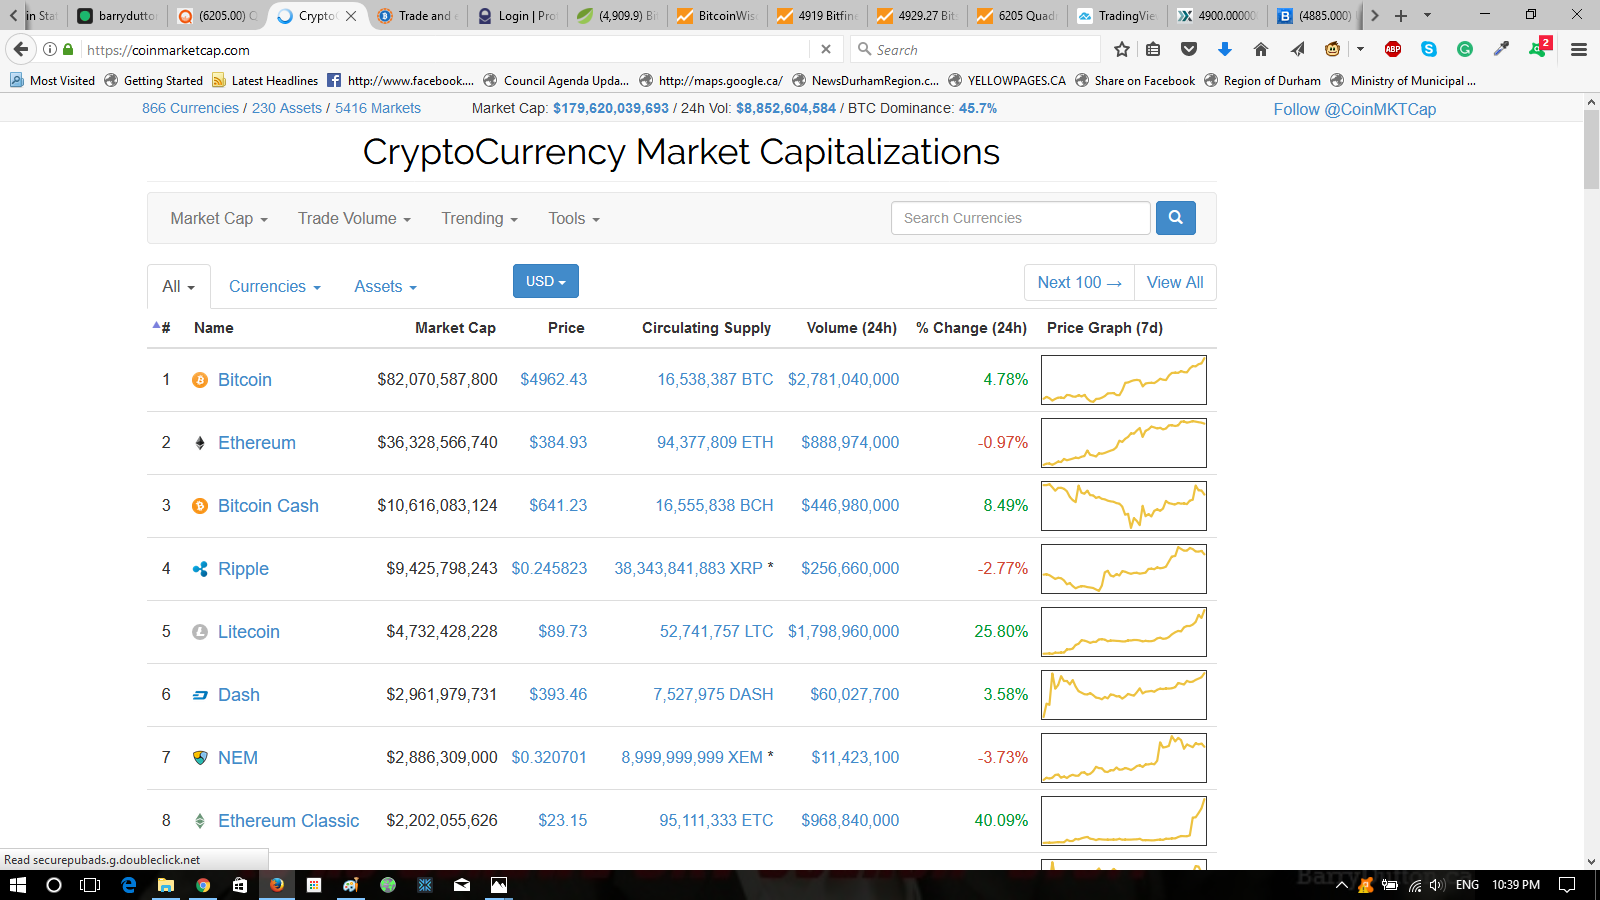Open Google Chrome from the taskbar
This screenshot has width=1600, height=900.
coord(203,885)
